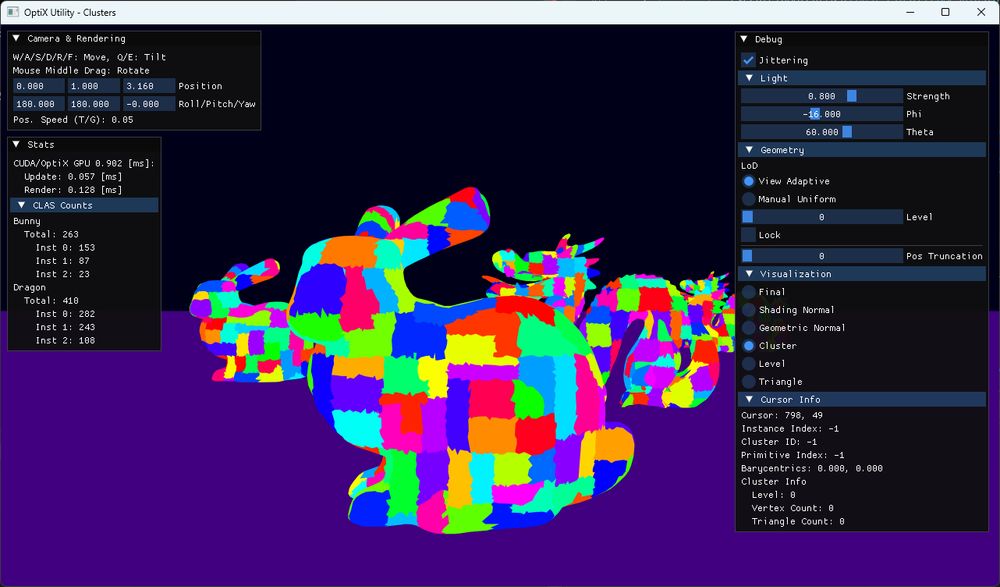This screenshot has width=1000, height=587.
Task: Click the second Roll/Pitch/Yaw field showing 180.000
Action: tap(94, 103)
